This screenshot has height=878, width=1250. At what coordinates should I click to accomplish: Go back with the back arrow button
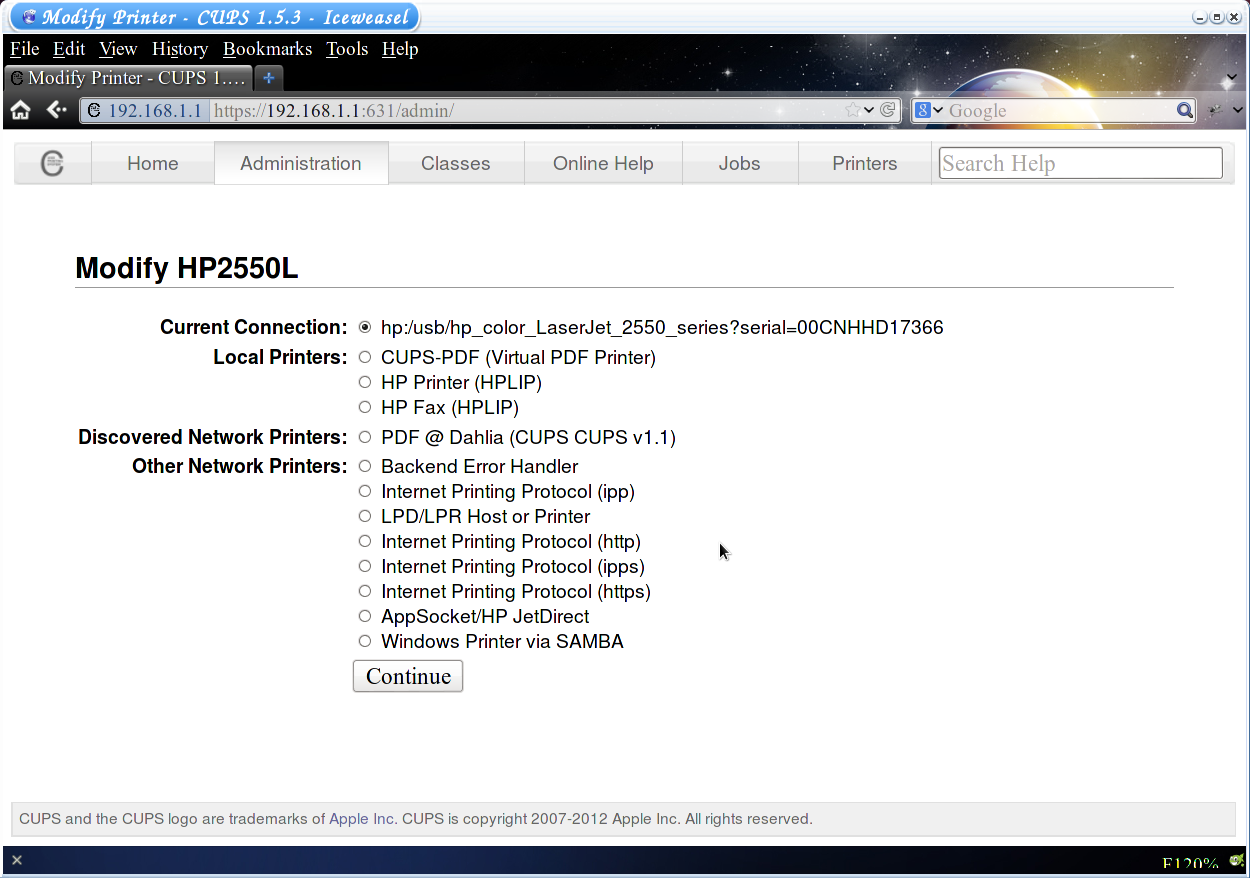57,110
